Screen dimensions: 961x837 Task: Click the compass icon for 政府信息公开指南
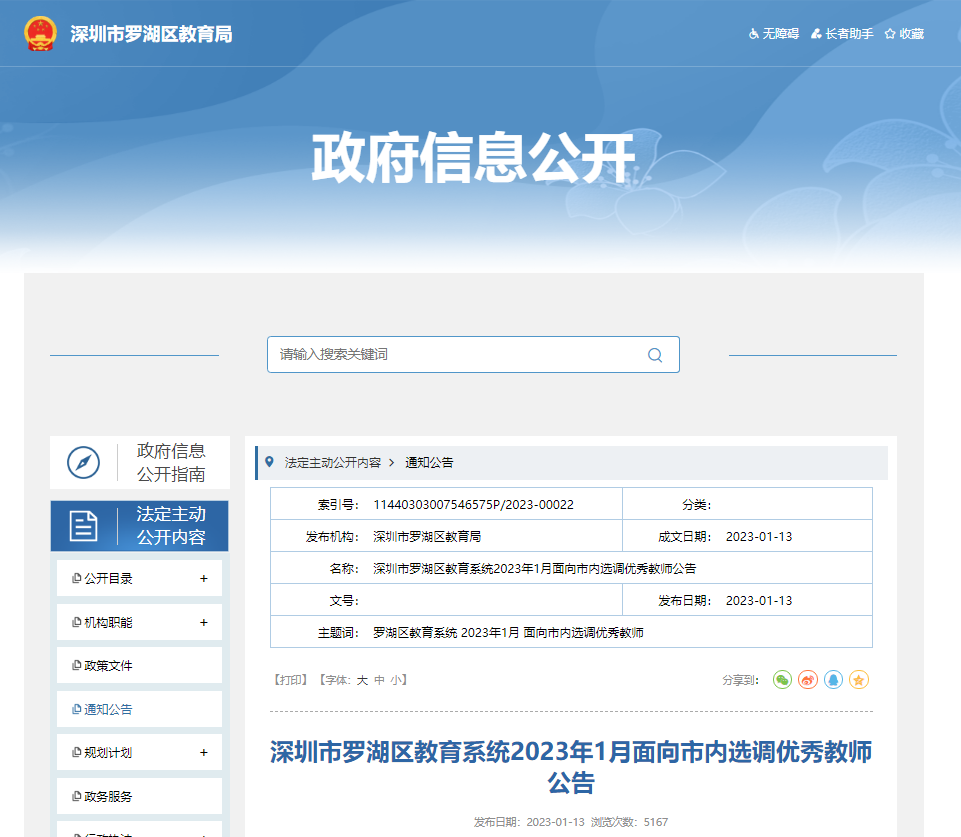(83, 463)
